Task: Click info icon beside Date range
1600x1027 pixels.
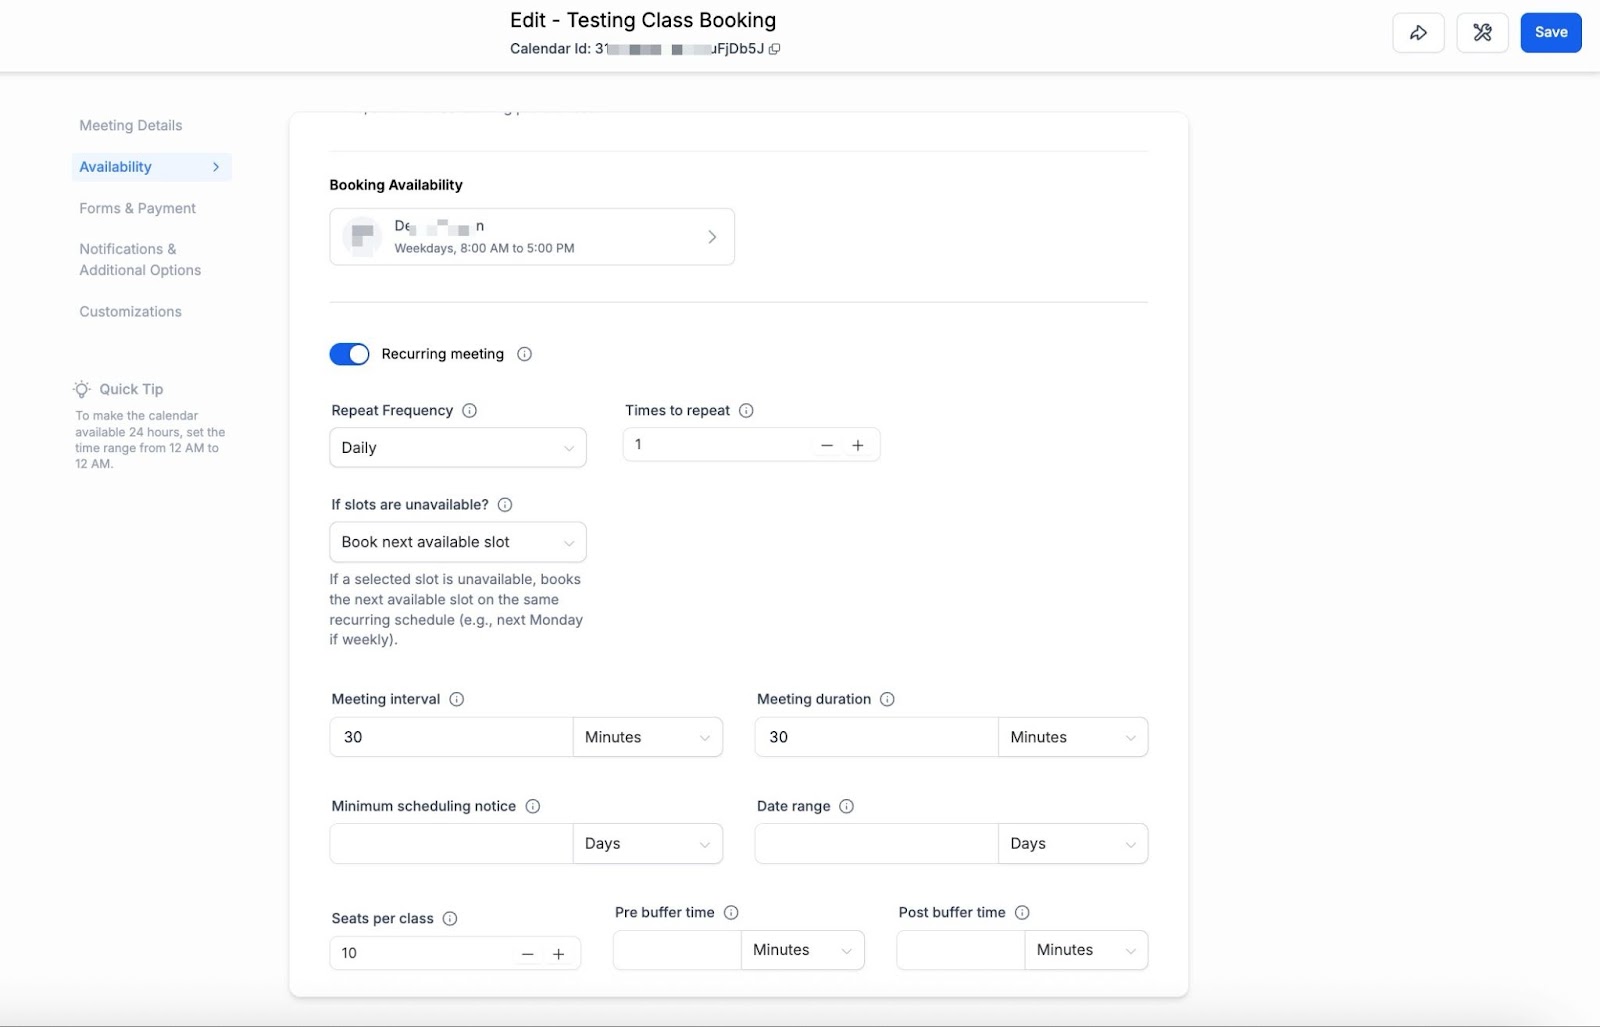Action: [846, 807]
